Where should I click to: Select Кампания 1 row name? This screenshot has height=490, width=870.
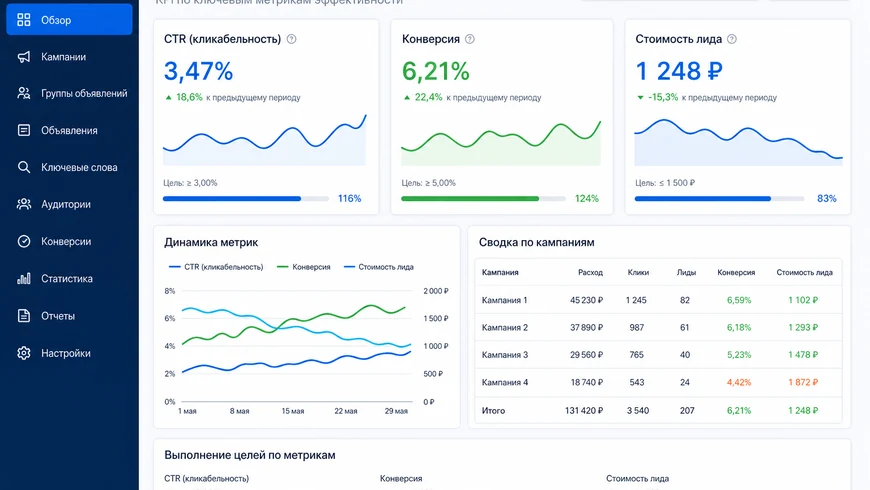[x=504, y=300]
